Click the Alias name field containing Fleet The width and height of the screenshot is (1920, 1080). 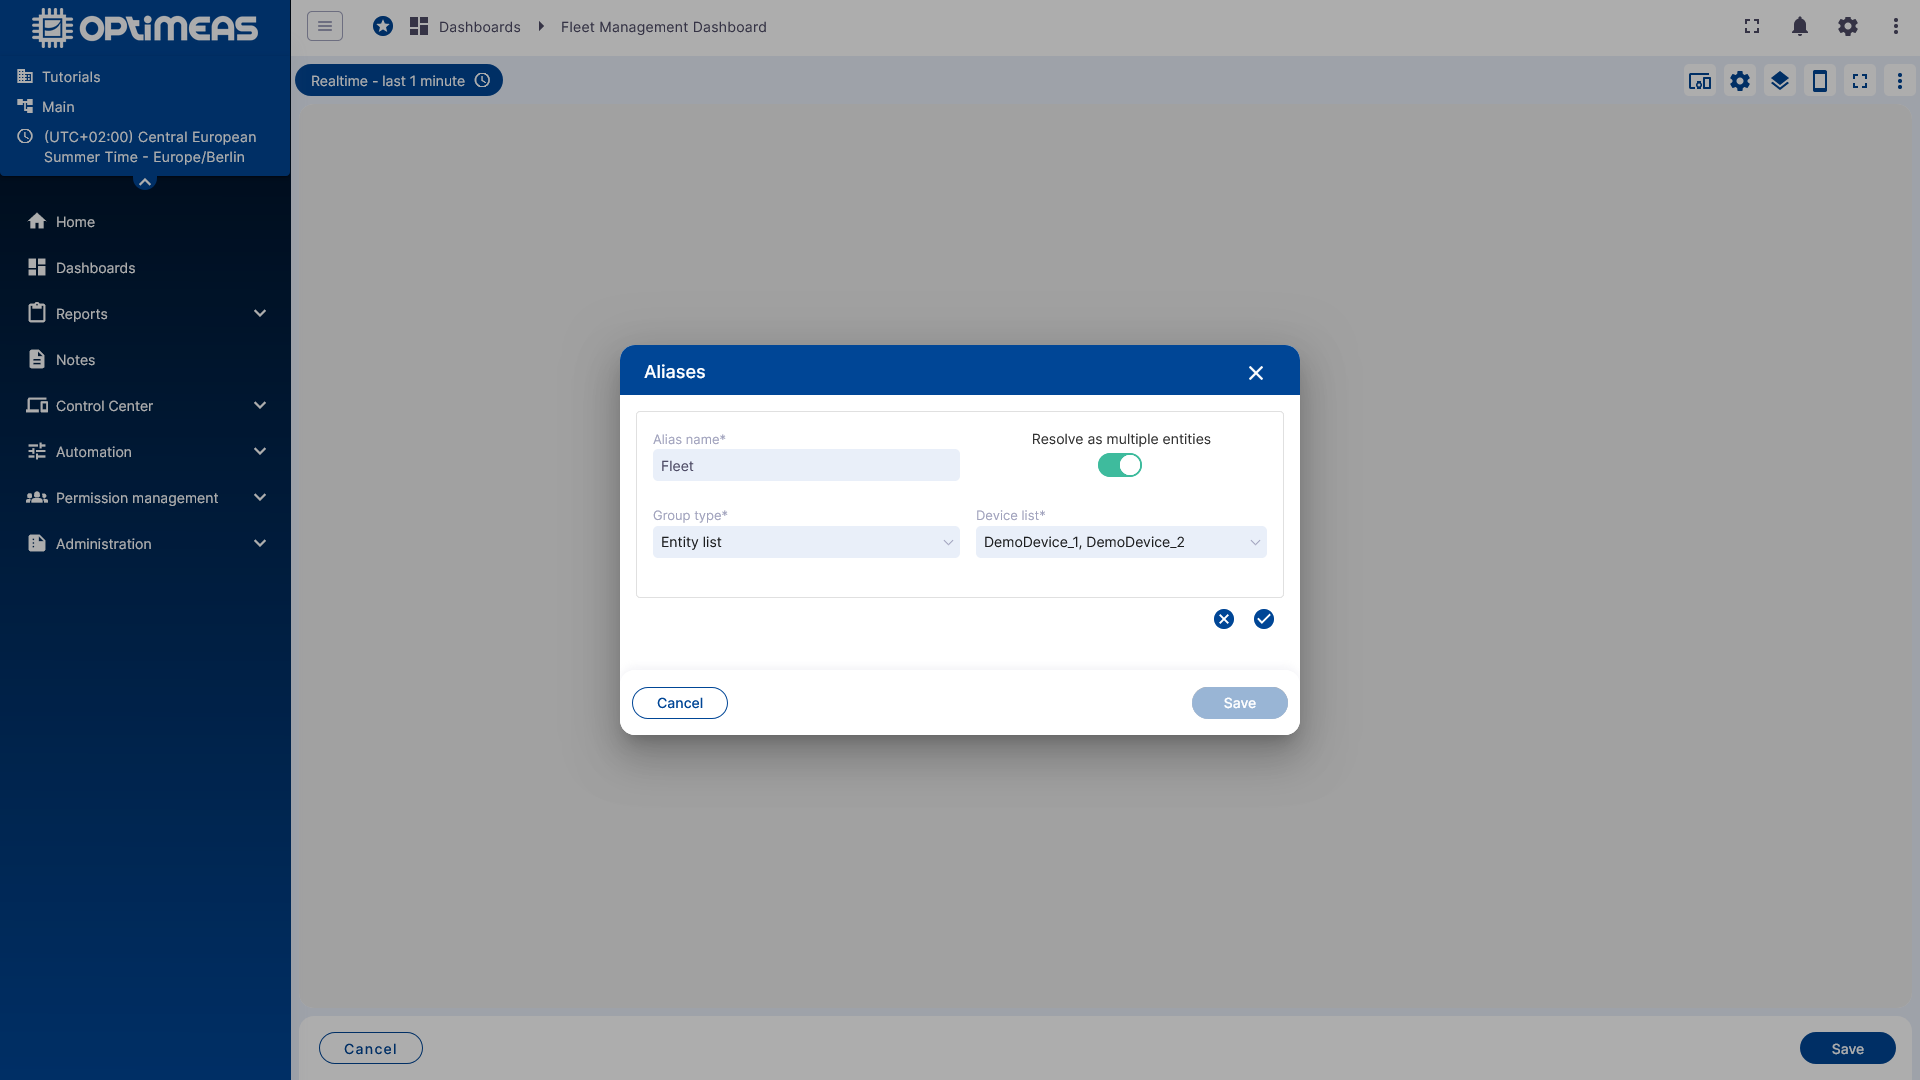[x=806, y=465]
